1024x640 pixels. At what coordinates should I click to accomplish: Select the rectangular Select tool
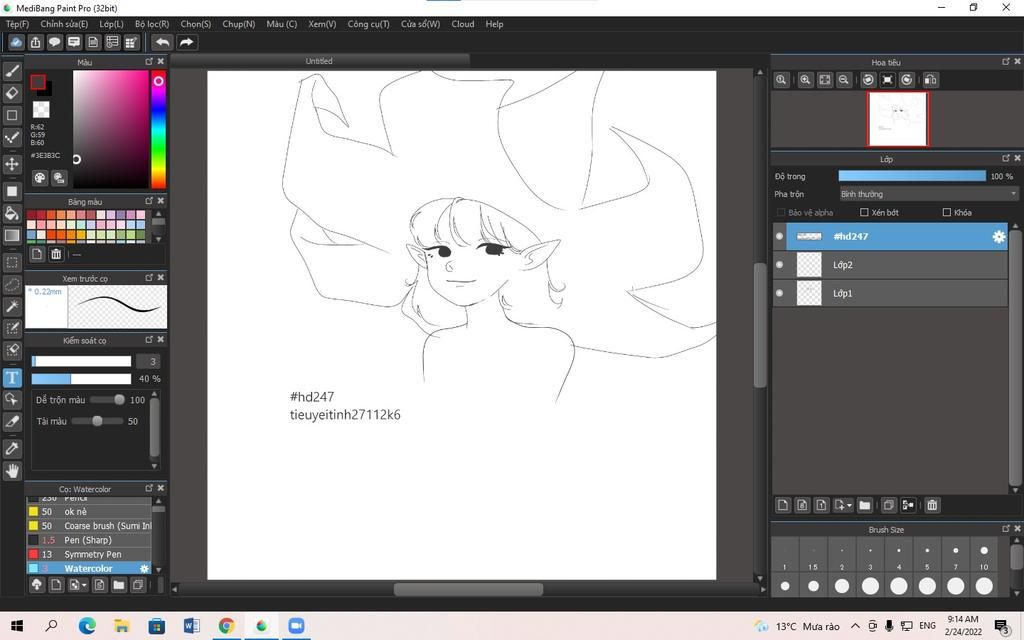point(12,263)
